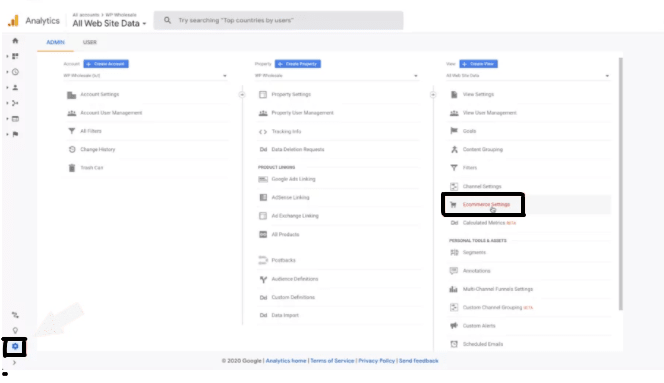The height and width of the screenshot is (383, 664).
Task: Open Customization dashboards sidebar icon
Action: tap(15, 56)
